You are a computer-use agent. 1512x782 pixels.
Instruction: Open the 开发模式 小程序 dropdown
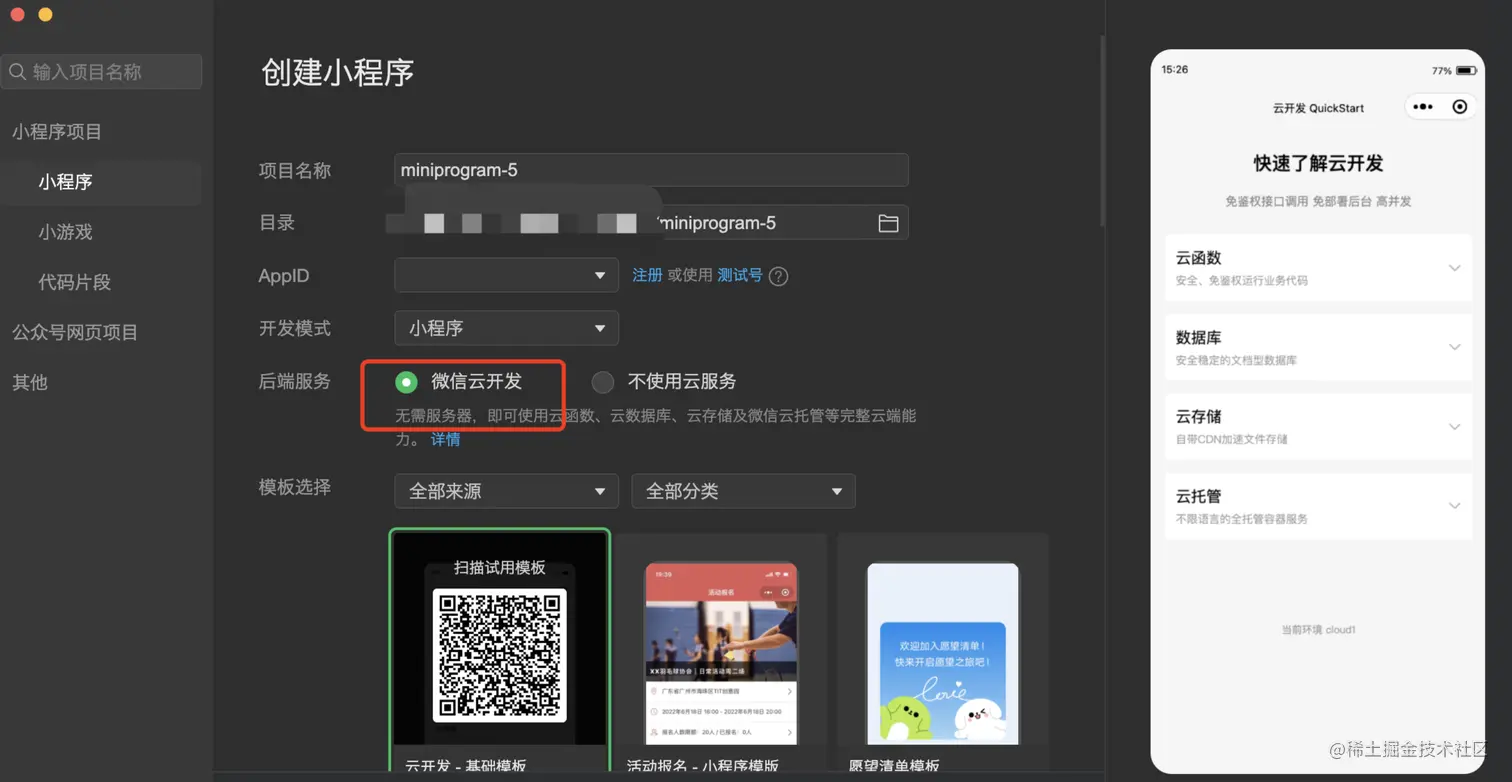pos(506,328)
